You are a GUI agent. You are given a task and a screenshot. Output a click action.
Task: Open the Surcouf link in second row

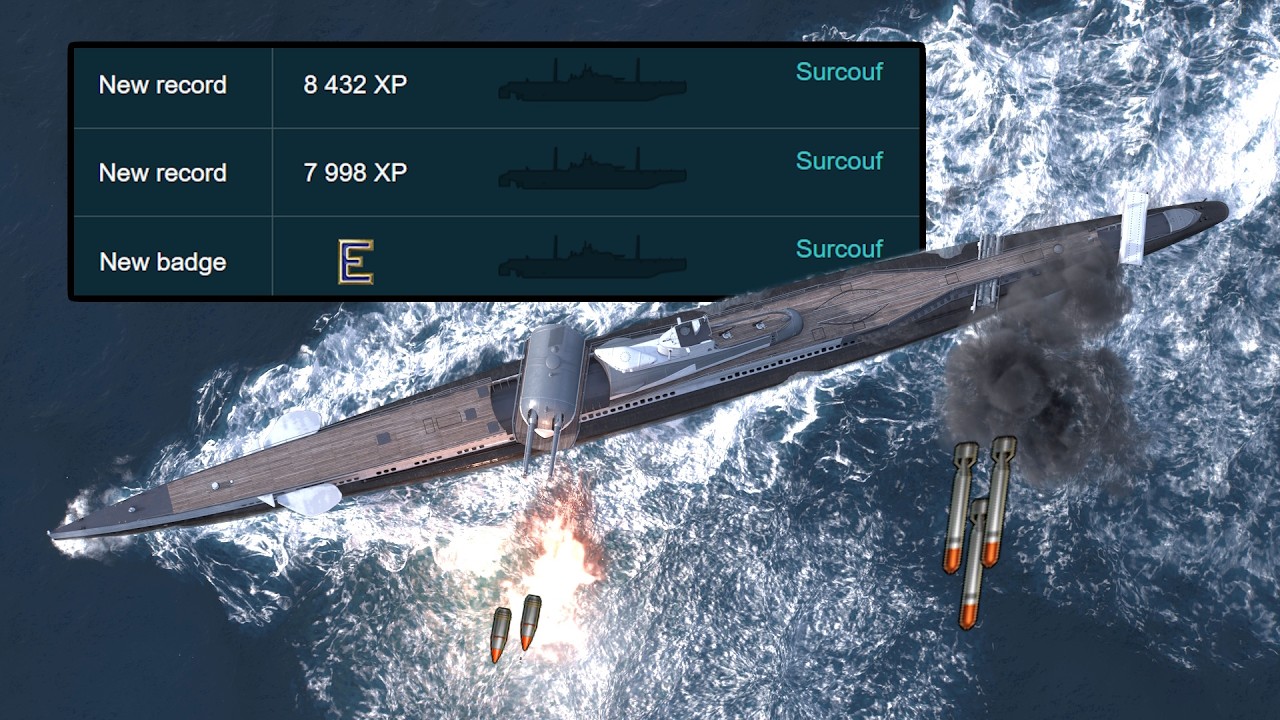coord(839,160)
